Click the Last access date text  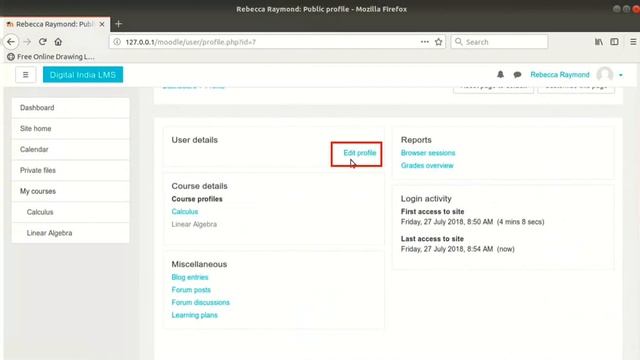(x=458, y=249)
